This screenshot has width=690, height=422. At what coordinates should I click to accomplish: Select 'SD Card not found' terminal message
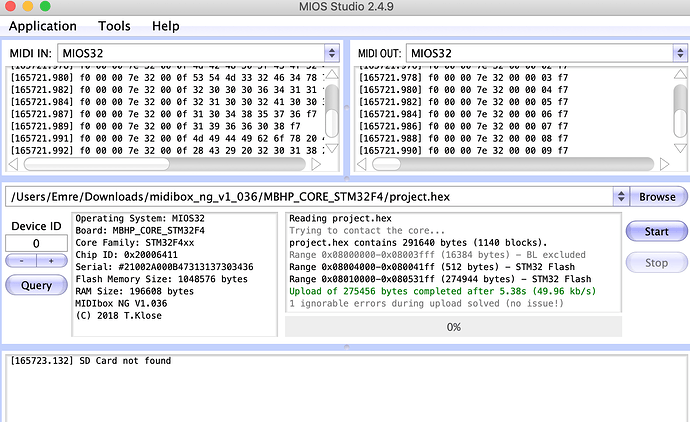pyautogui.click(x=125, y=361)
